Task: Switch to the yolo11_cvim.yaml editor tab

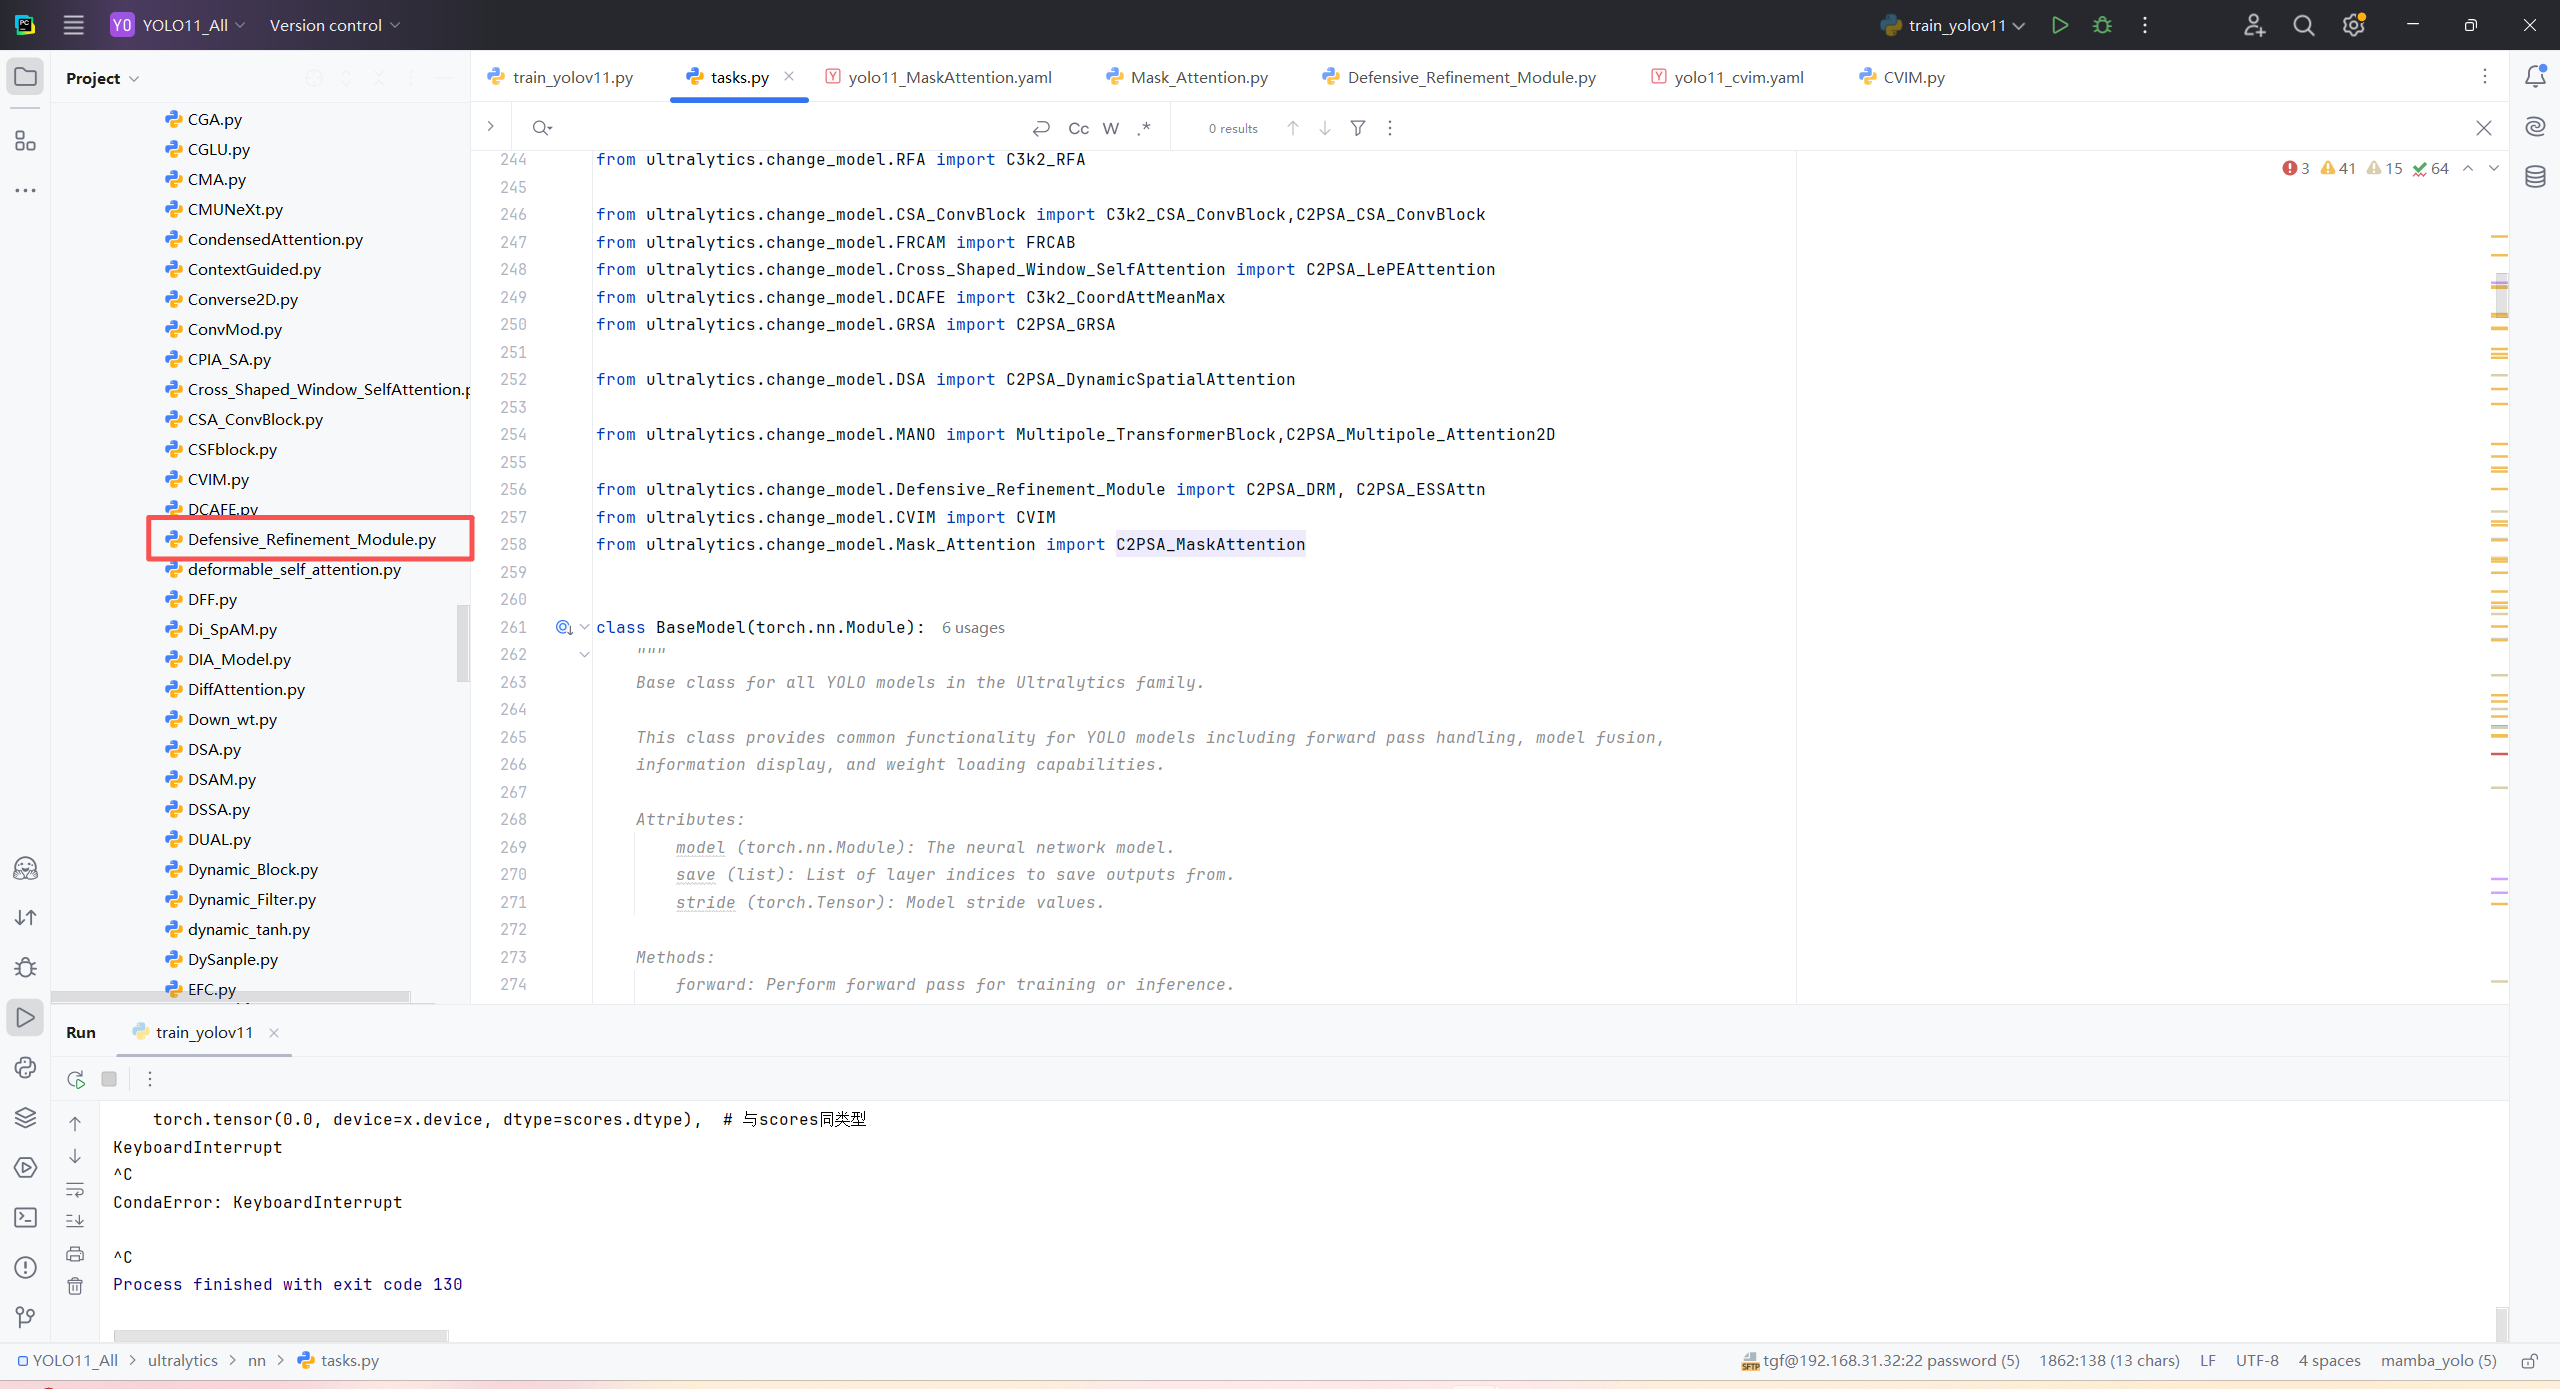Action: [x=1738, y=77]
